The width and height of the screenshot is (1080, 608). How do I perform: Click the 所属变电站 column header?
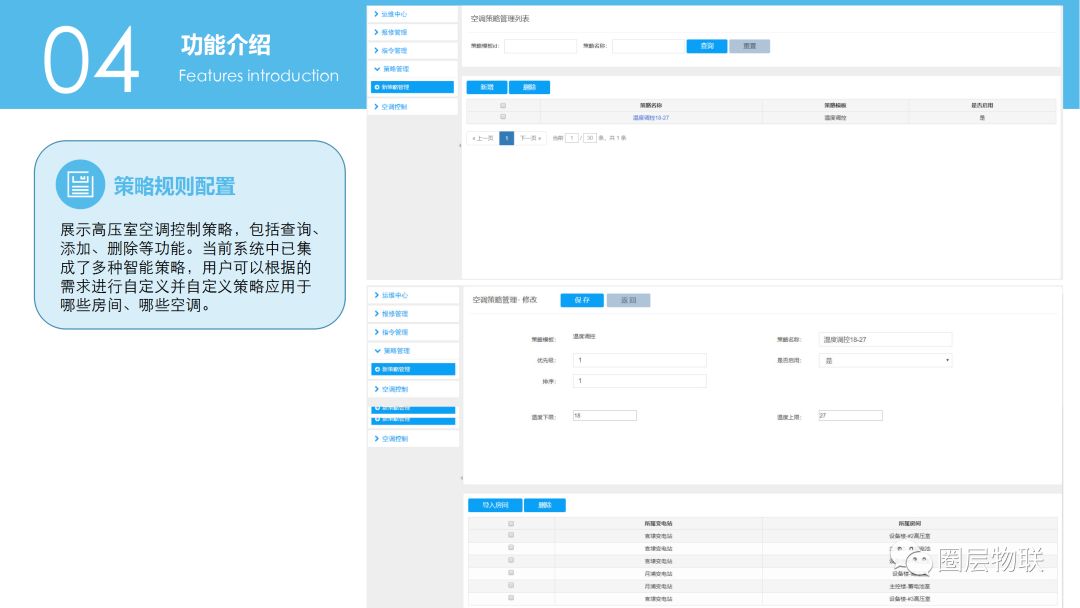[x=658, y=524]
